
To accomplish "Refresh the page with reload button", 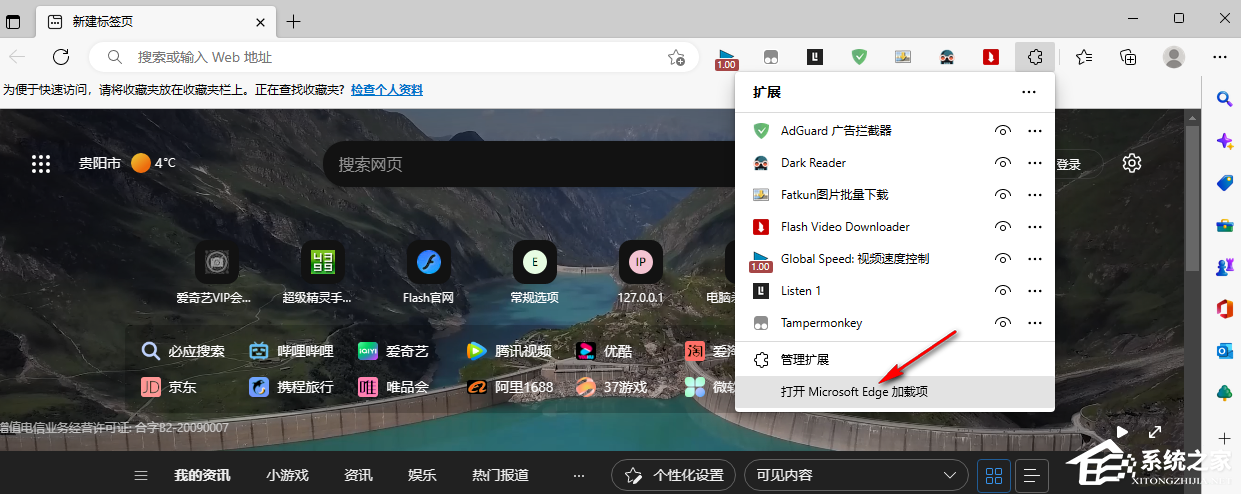I will [61, 57].
